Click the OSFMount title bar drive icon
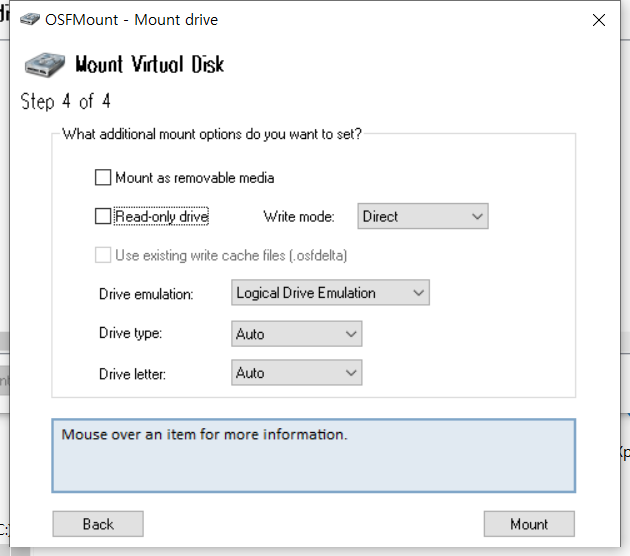Screen dimensions: 630x556 (30, 19)
